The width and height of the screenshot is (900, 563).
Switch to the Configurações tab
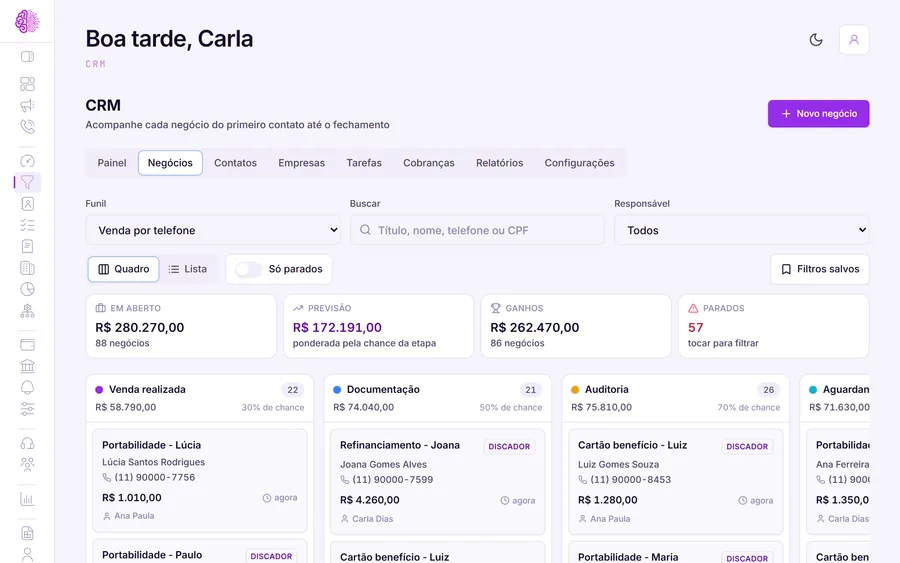[579, 163]
